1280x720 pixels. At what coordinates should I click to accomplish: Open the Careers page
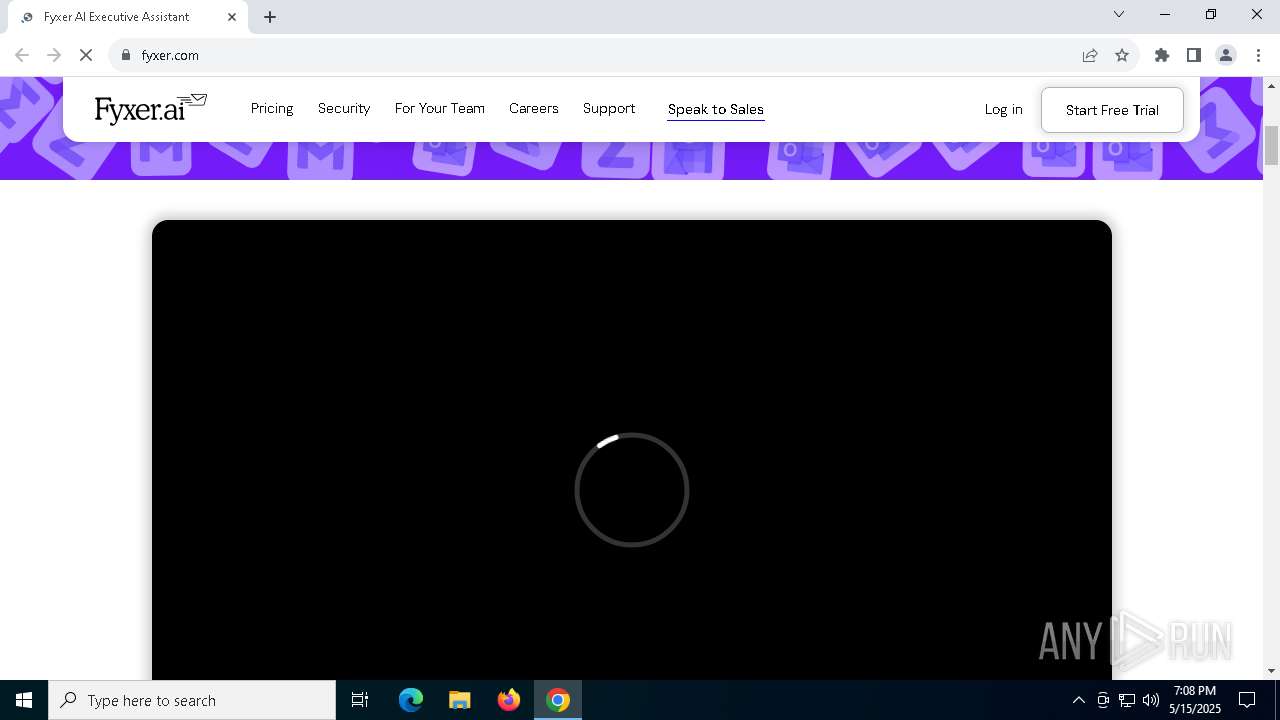click(x=534, y=108)
